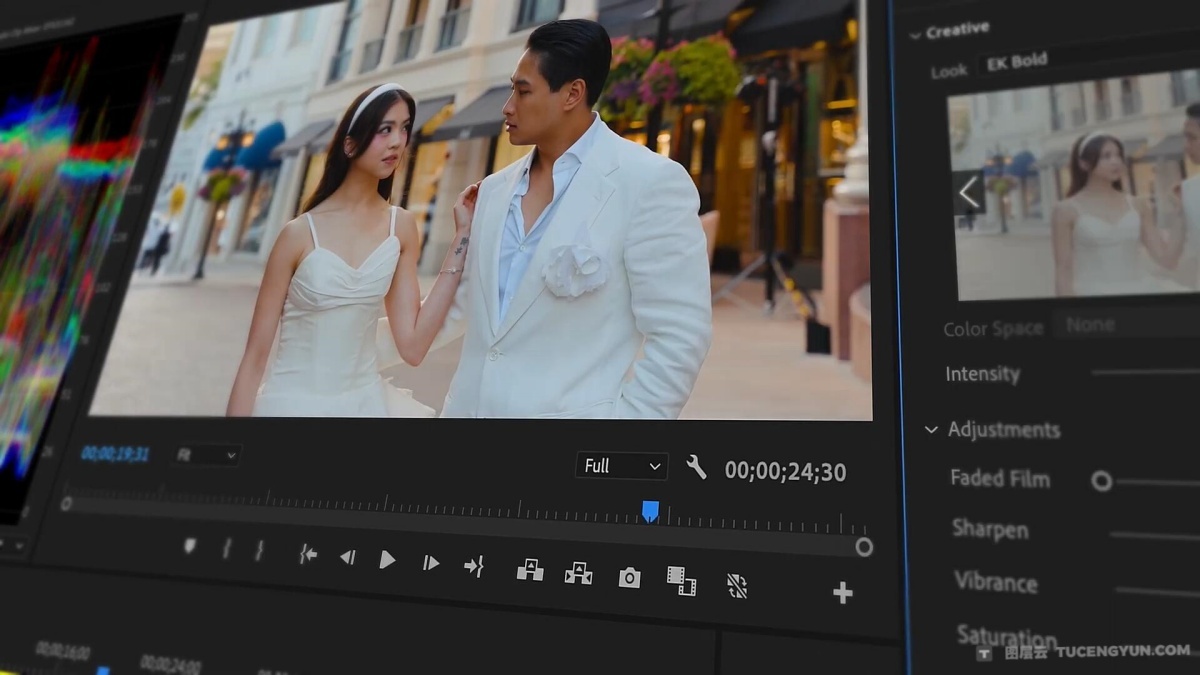Click the Intensity slider track
The image size is (1200, 675).
coord(1146,372)
